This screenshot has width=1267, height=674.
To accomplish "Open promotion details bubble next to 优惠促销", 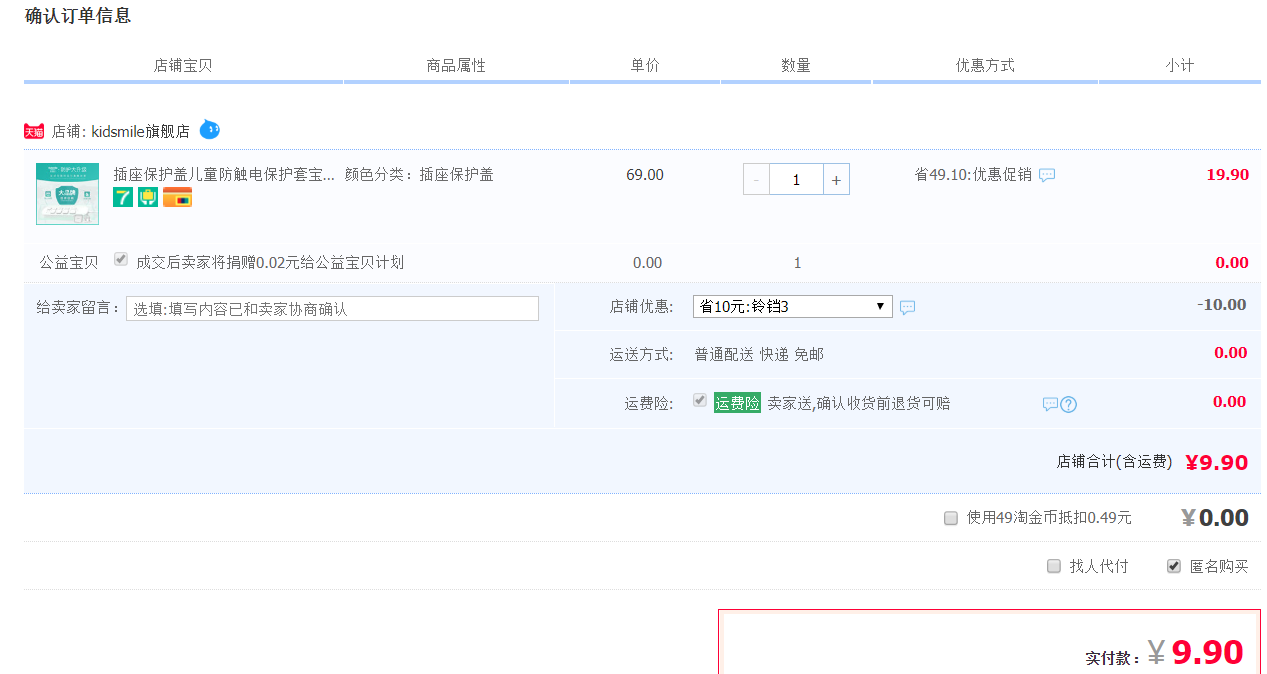I will [x=1047, y=175].
